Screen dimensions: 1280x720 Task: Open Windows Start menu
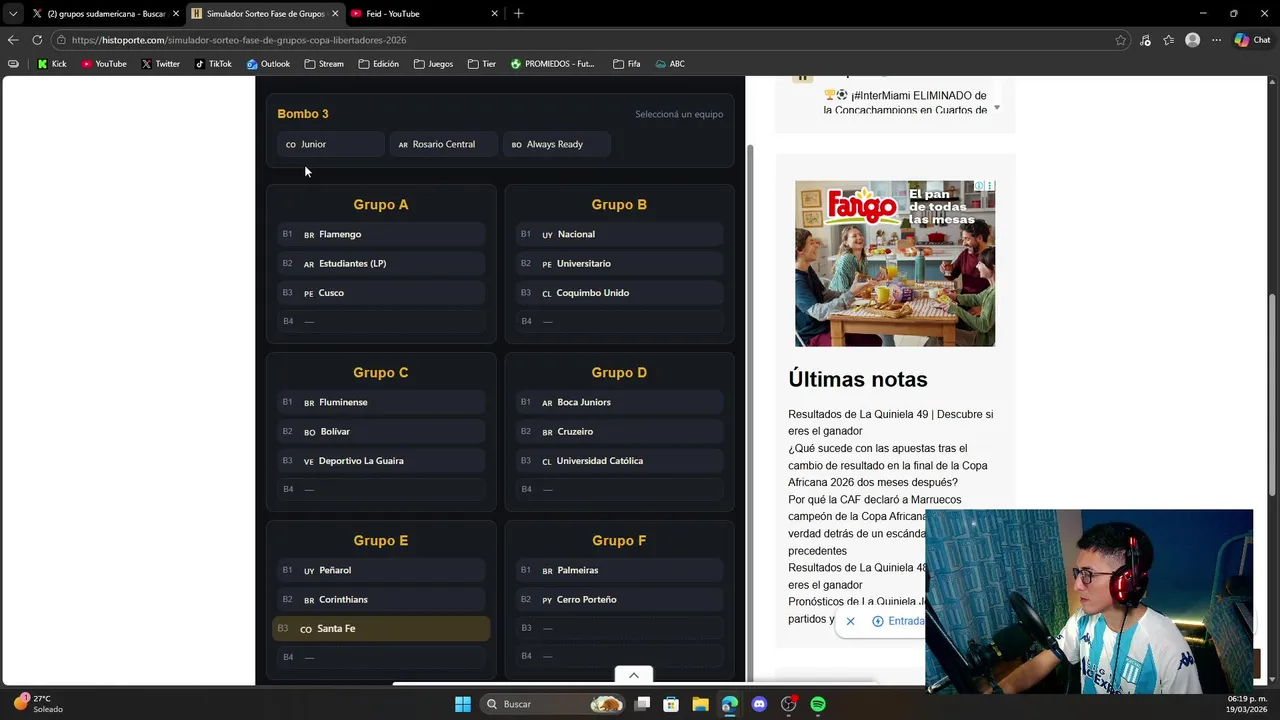463,704
